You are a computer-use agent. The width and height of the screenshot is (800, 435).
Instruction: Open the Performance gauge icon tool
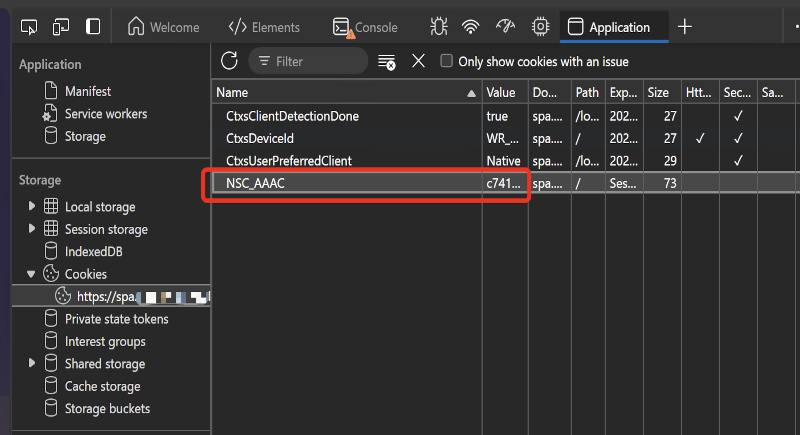click(505, 27)
